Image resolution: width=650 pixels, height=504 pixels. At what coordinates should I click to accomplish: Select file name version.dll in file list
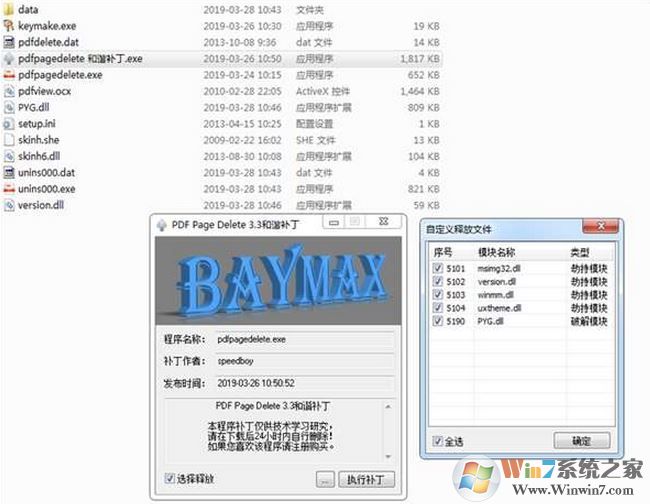click(41, 205)
